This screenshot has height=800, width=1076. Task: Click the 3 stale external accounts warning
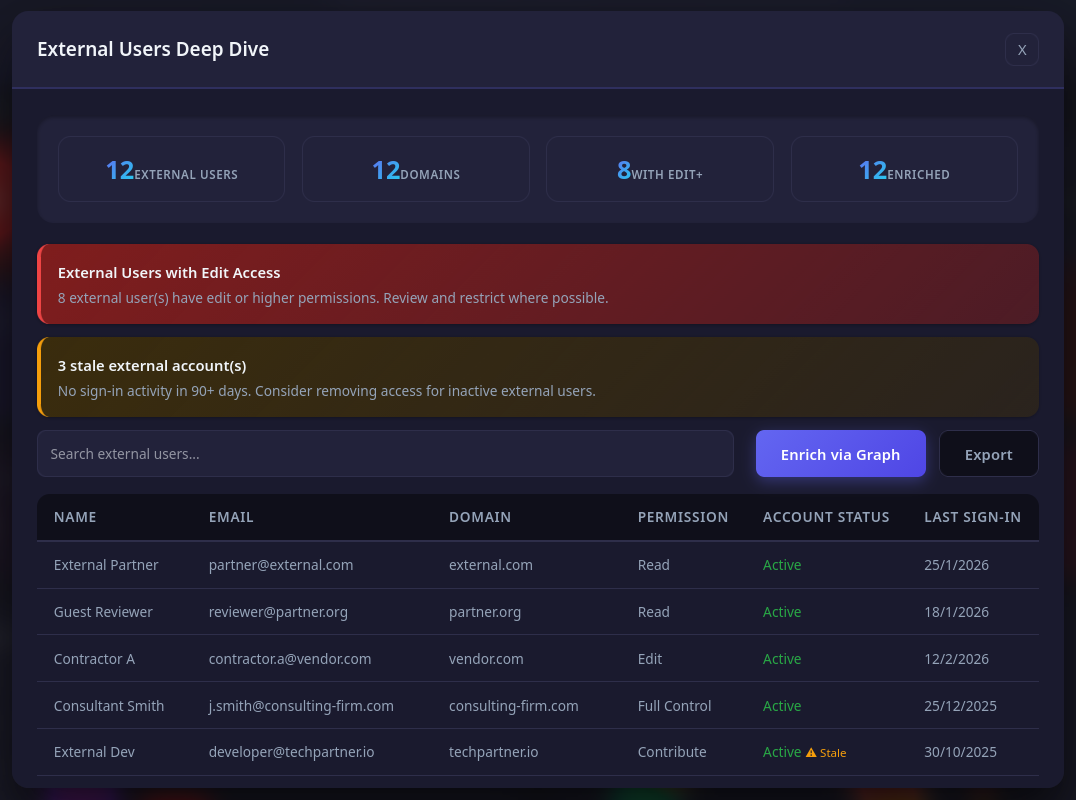(x=538, y=377)
